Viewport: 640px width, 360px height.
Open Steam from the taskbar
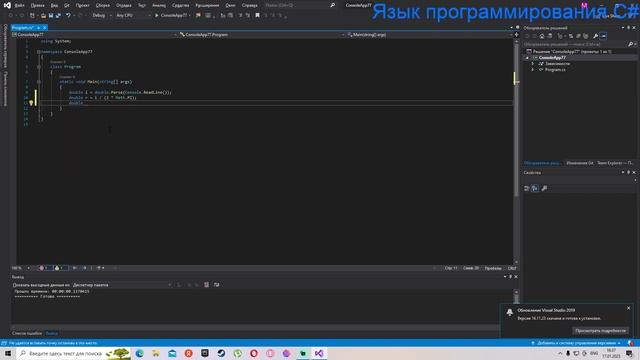point(221,353)
